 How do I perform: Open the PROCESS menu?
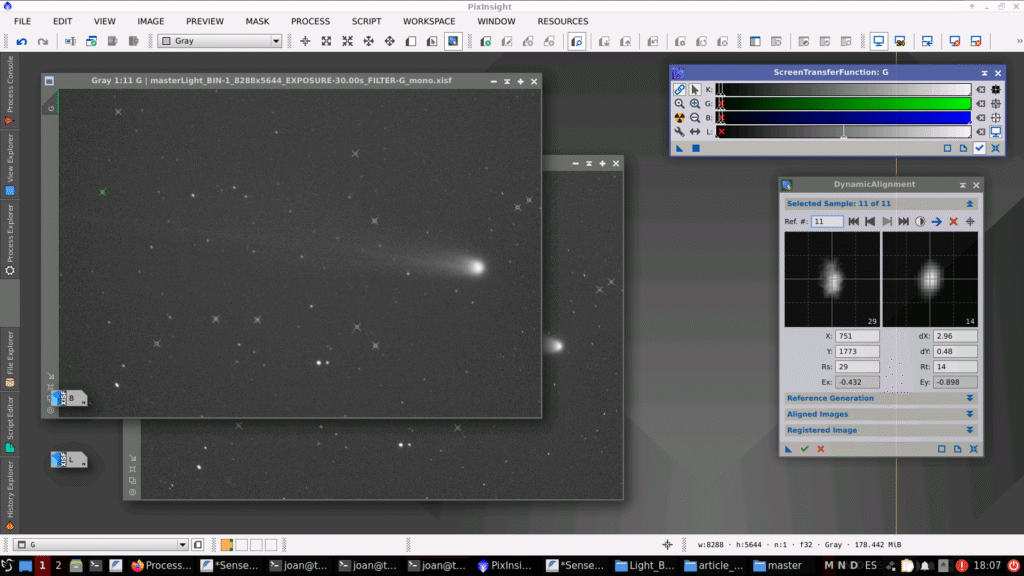(x=310, y=21)
